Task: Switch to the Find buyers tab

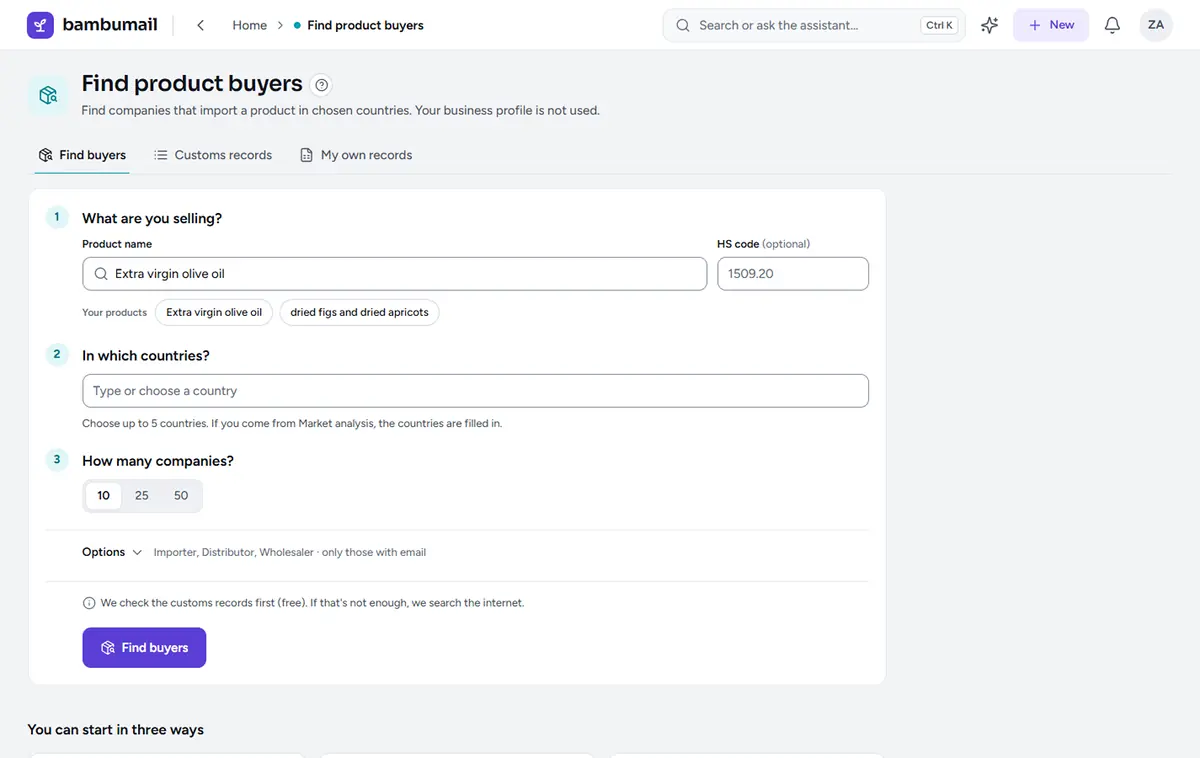Action: pos(82,155)
